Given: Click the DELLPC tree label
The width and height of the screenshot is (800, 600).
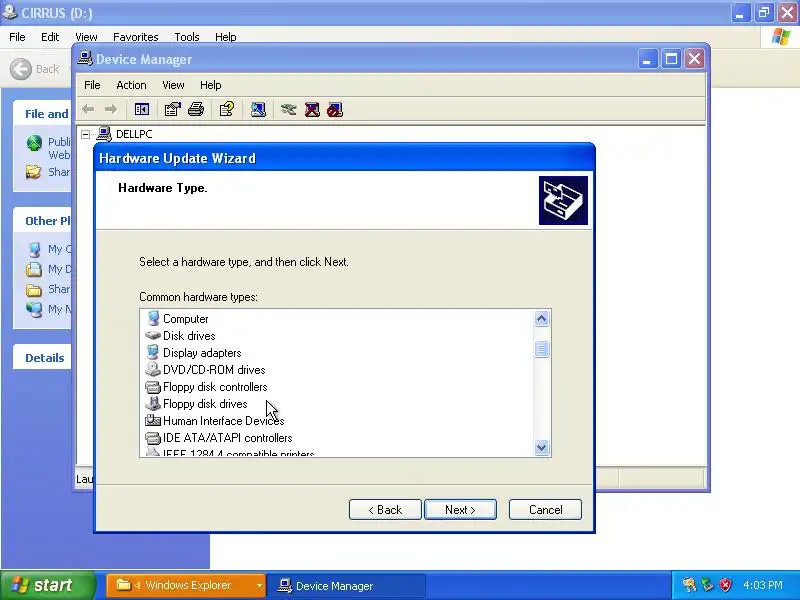Looking at the screenshot, I should click(134, 134).
